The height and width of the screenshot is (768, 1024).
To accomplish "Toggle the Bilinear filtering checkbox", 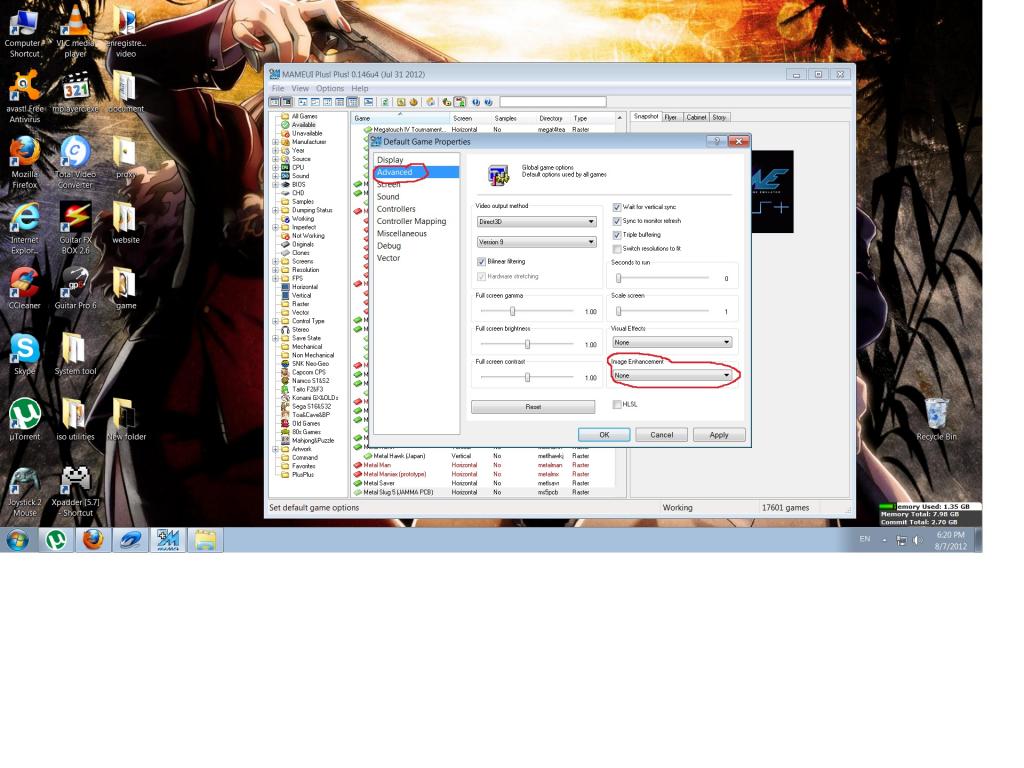I will tap(481, 261).
